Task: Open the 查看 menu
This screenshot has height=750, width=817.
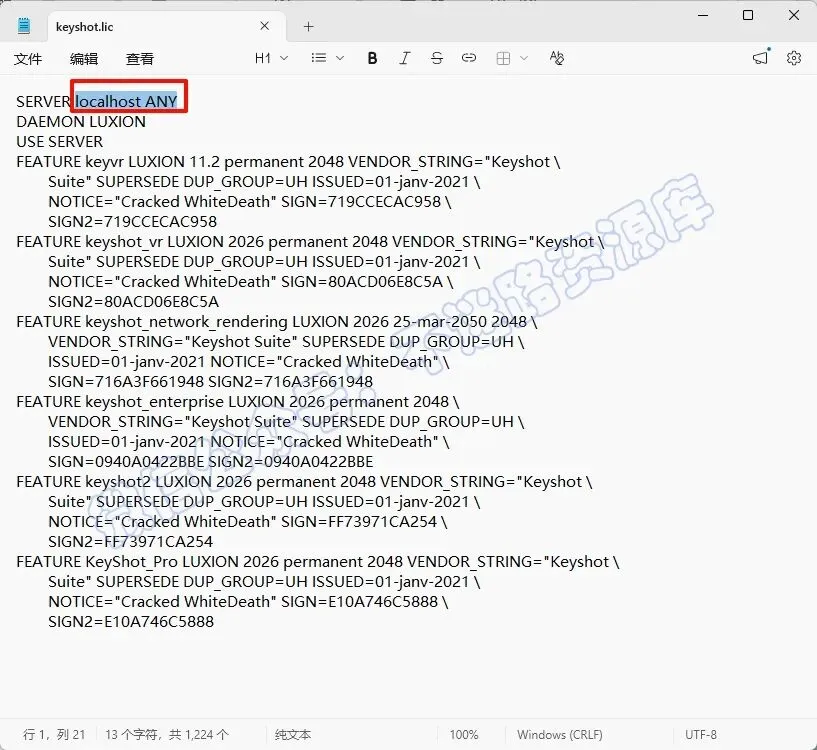Action: (x=140, y=58)
